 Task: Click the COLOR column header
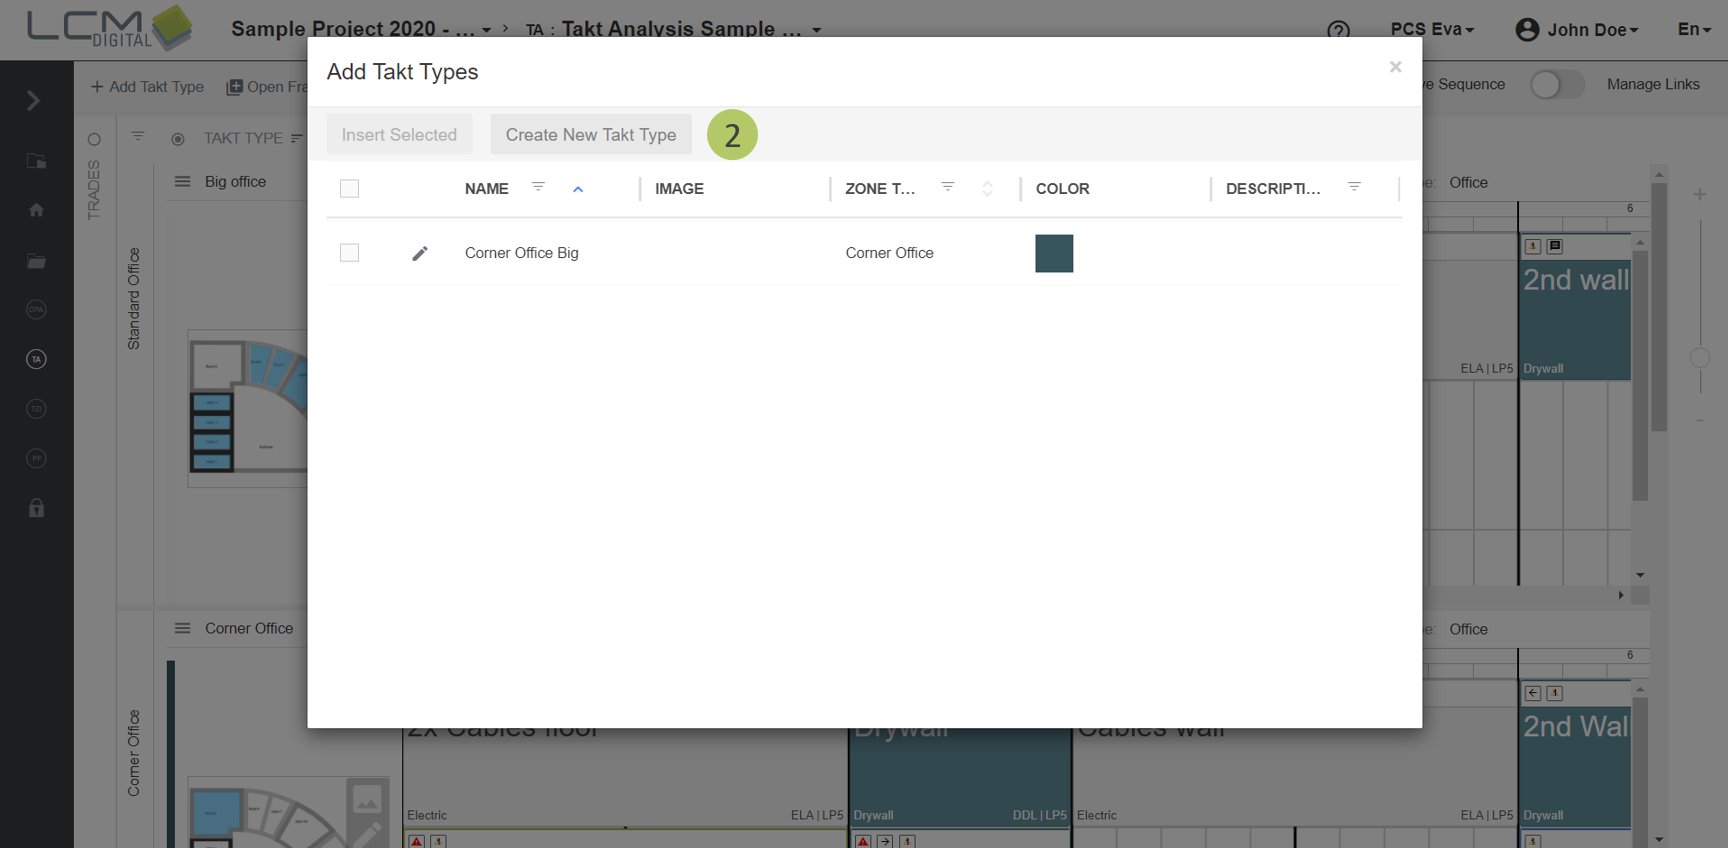1062,189
